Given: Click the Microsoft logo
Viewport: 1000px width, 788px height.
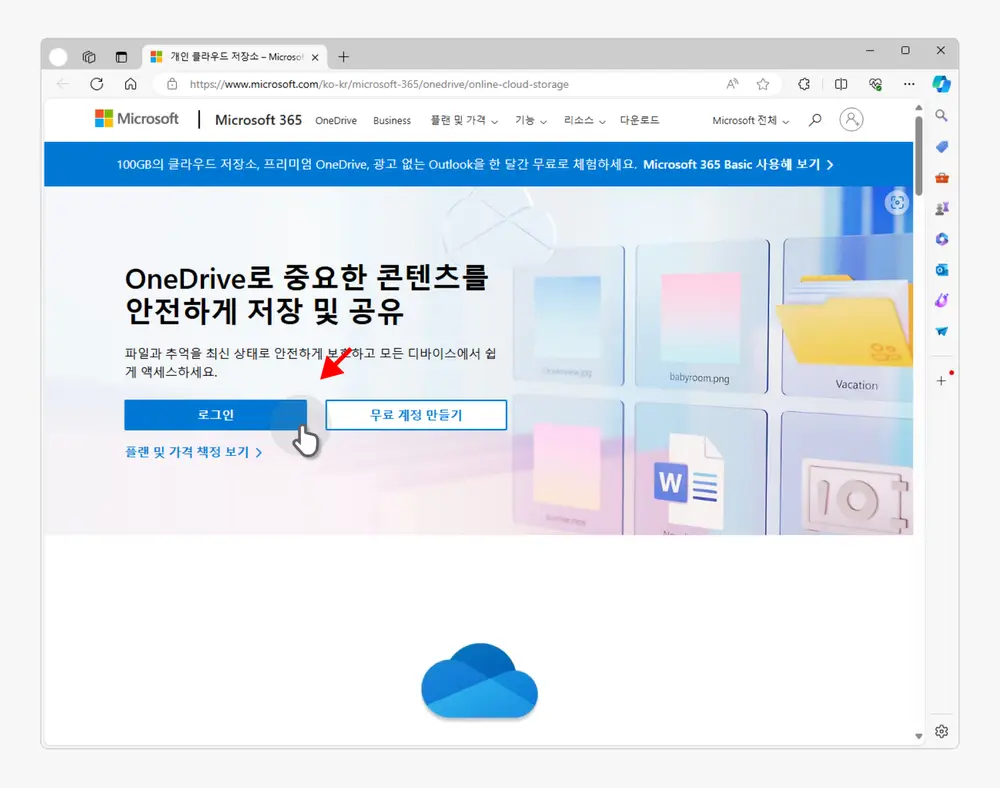Looking at the screenshot, I should (x=136, y=119).
